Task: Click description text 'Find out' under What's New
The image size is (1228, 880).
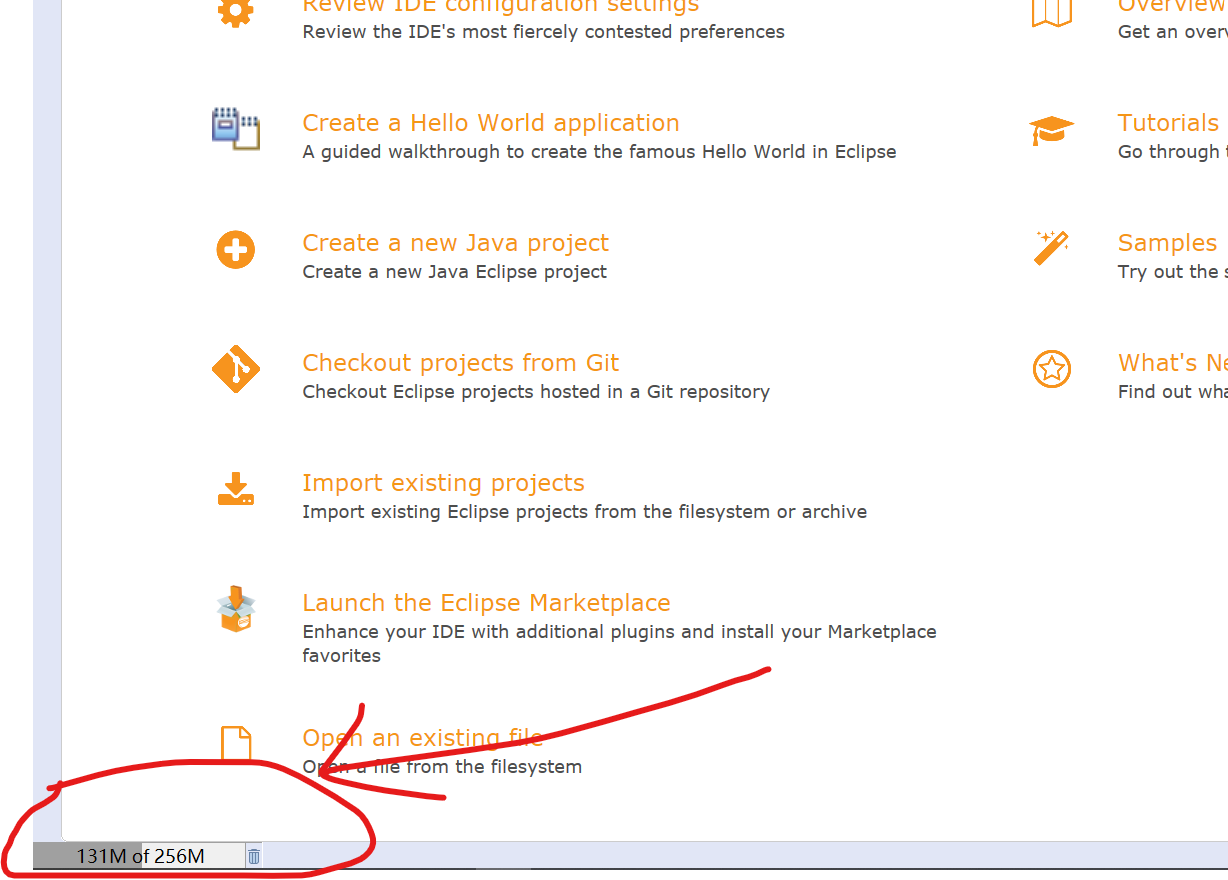Action: point(1155,392)
